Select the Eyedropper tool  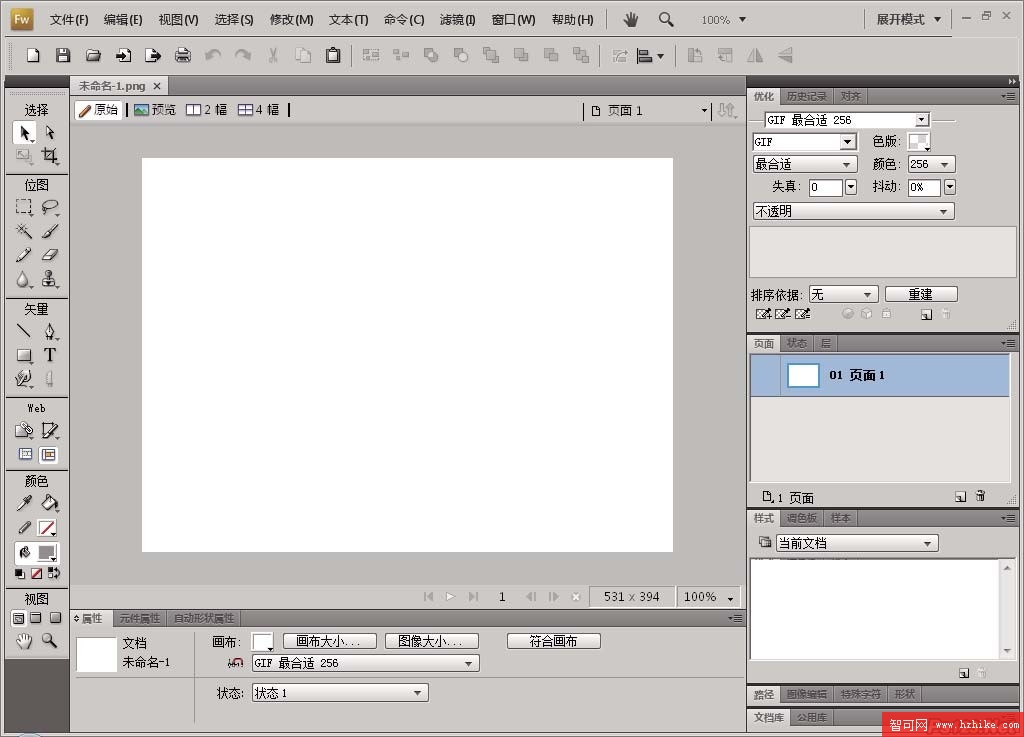(x=23, y=503)
